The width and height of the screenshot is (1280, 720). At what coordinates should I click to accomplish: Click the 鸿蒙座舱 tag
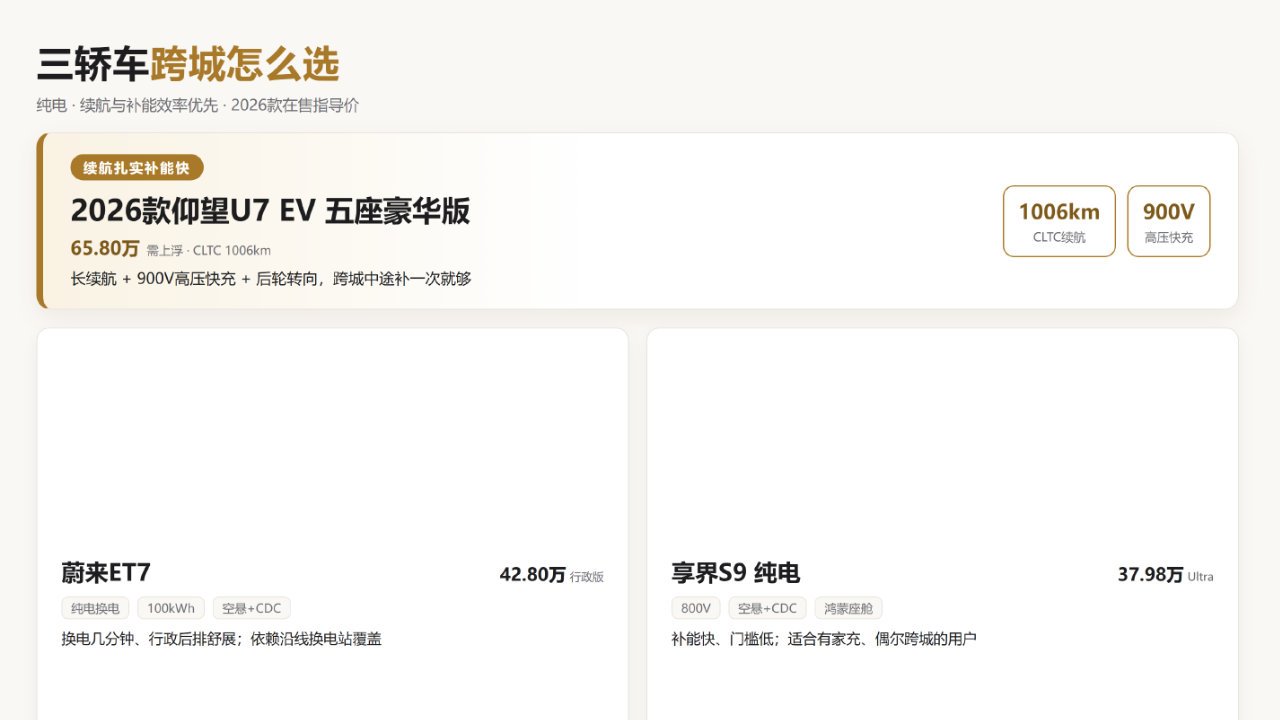point(848,608)
